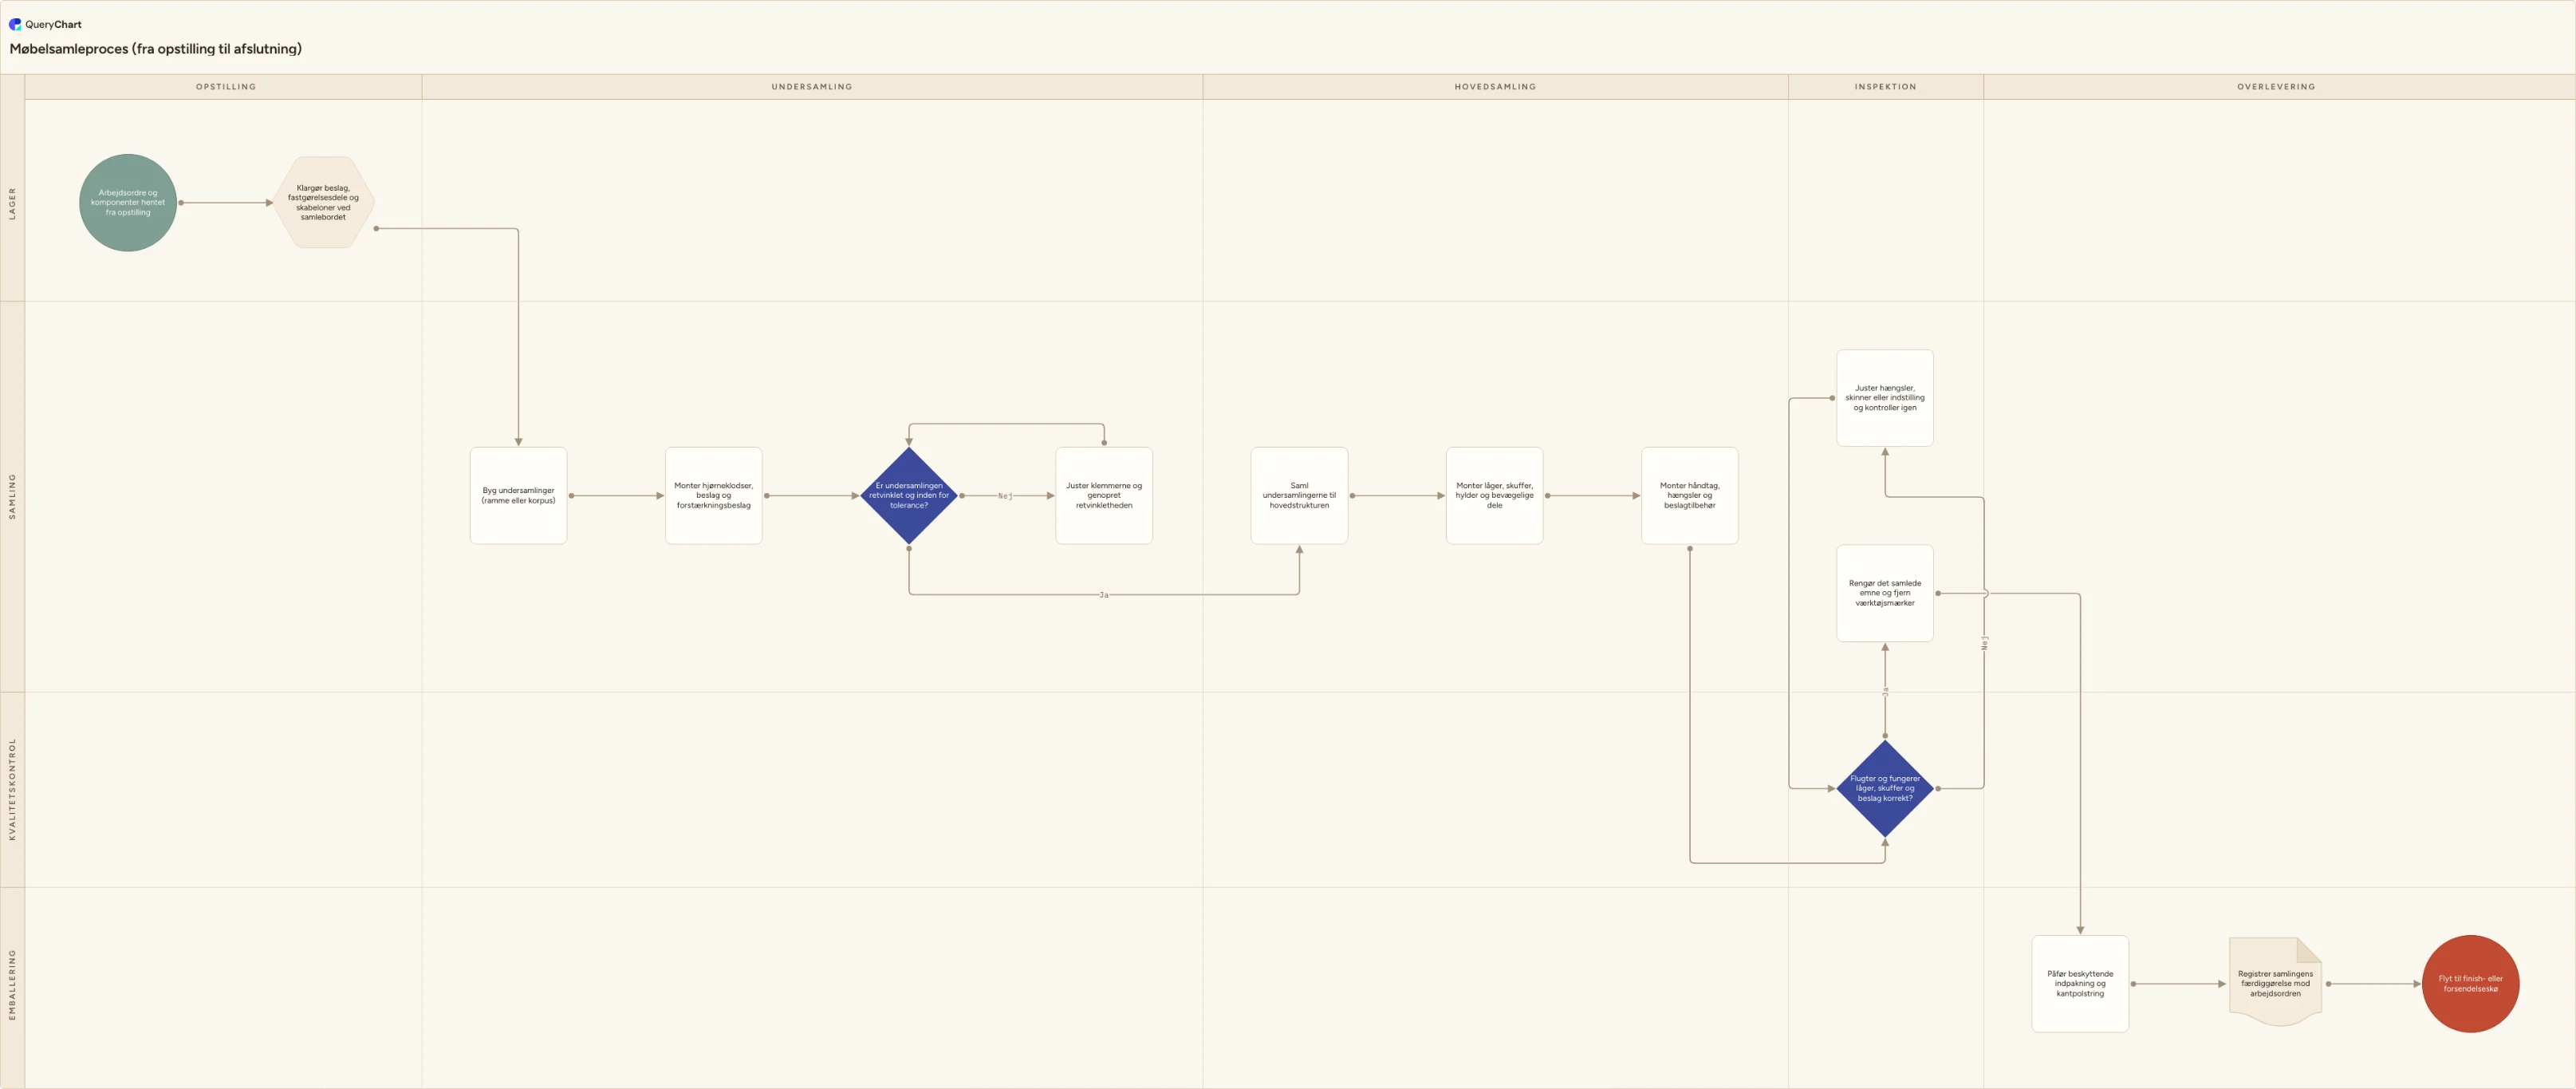The image size is (2576, 1089).
Task: Click the UNDERSAMLING column header
Action: [x=812, y=87]
